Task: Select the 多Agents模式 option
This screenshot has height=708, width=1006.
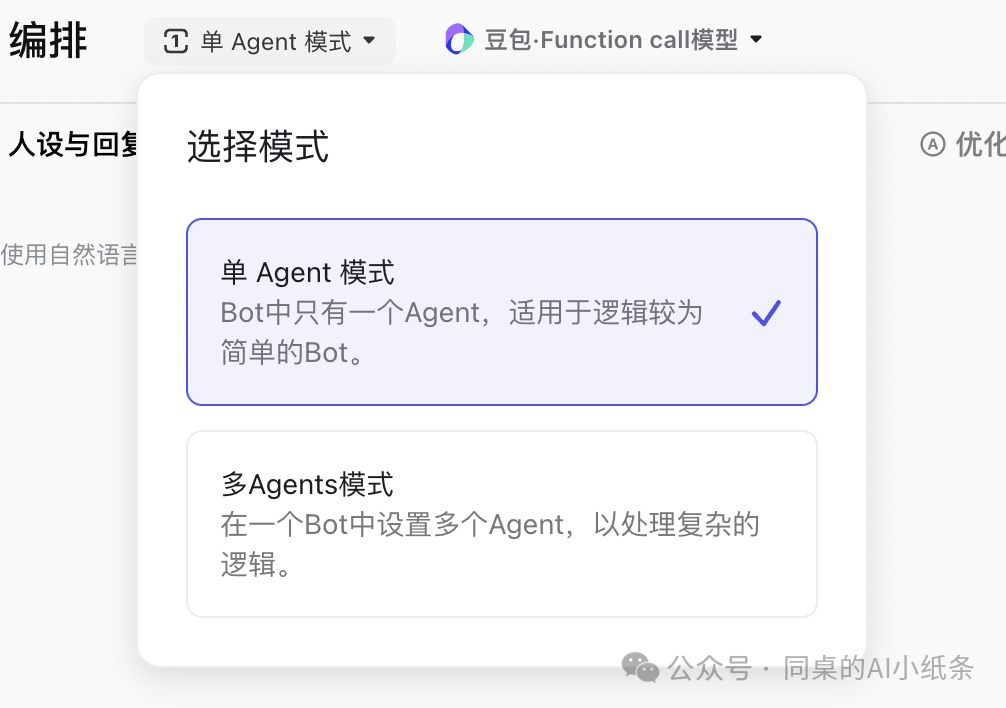Action: (x=501, y=523)
